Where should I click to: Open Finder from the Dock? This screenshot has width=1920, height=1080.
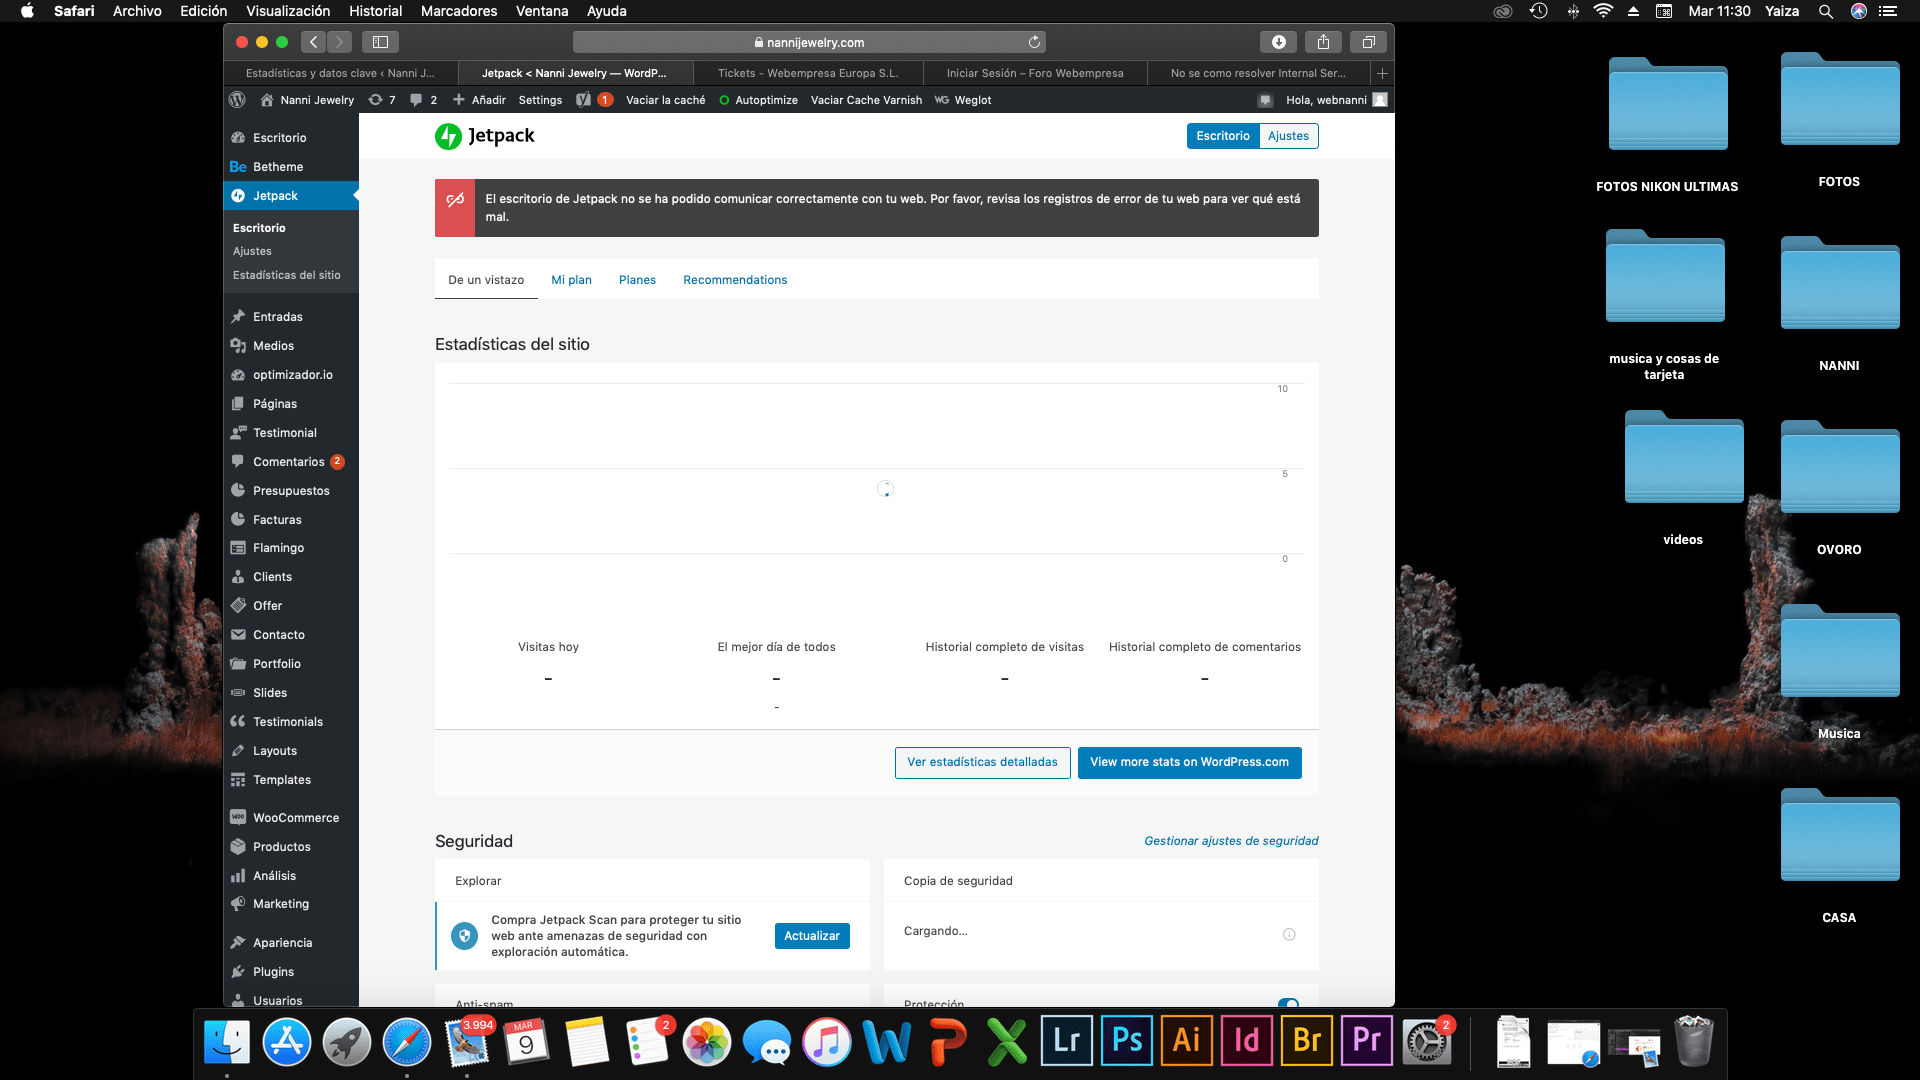point(227,1042)
